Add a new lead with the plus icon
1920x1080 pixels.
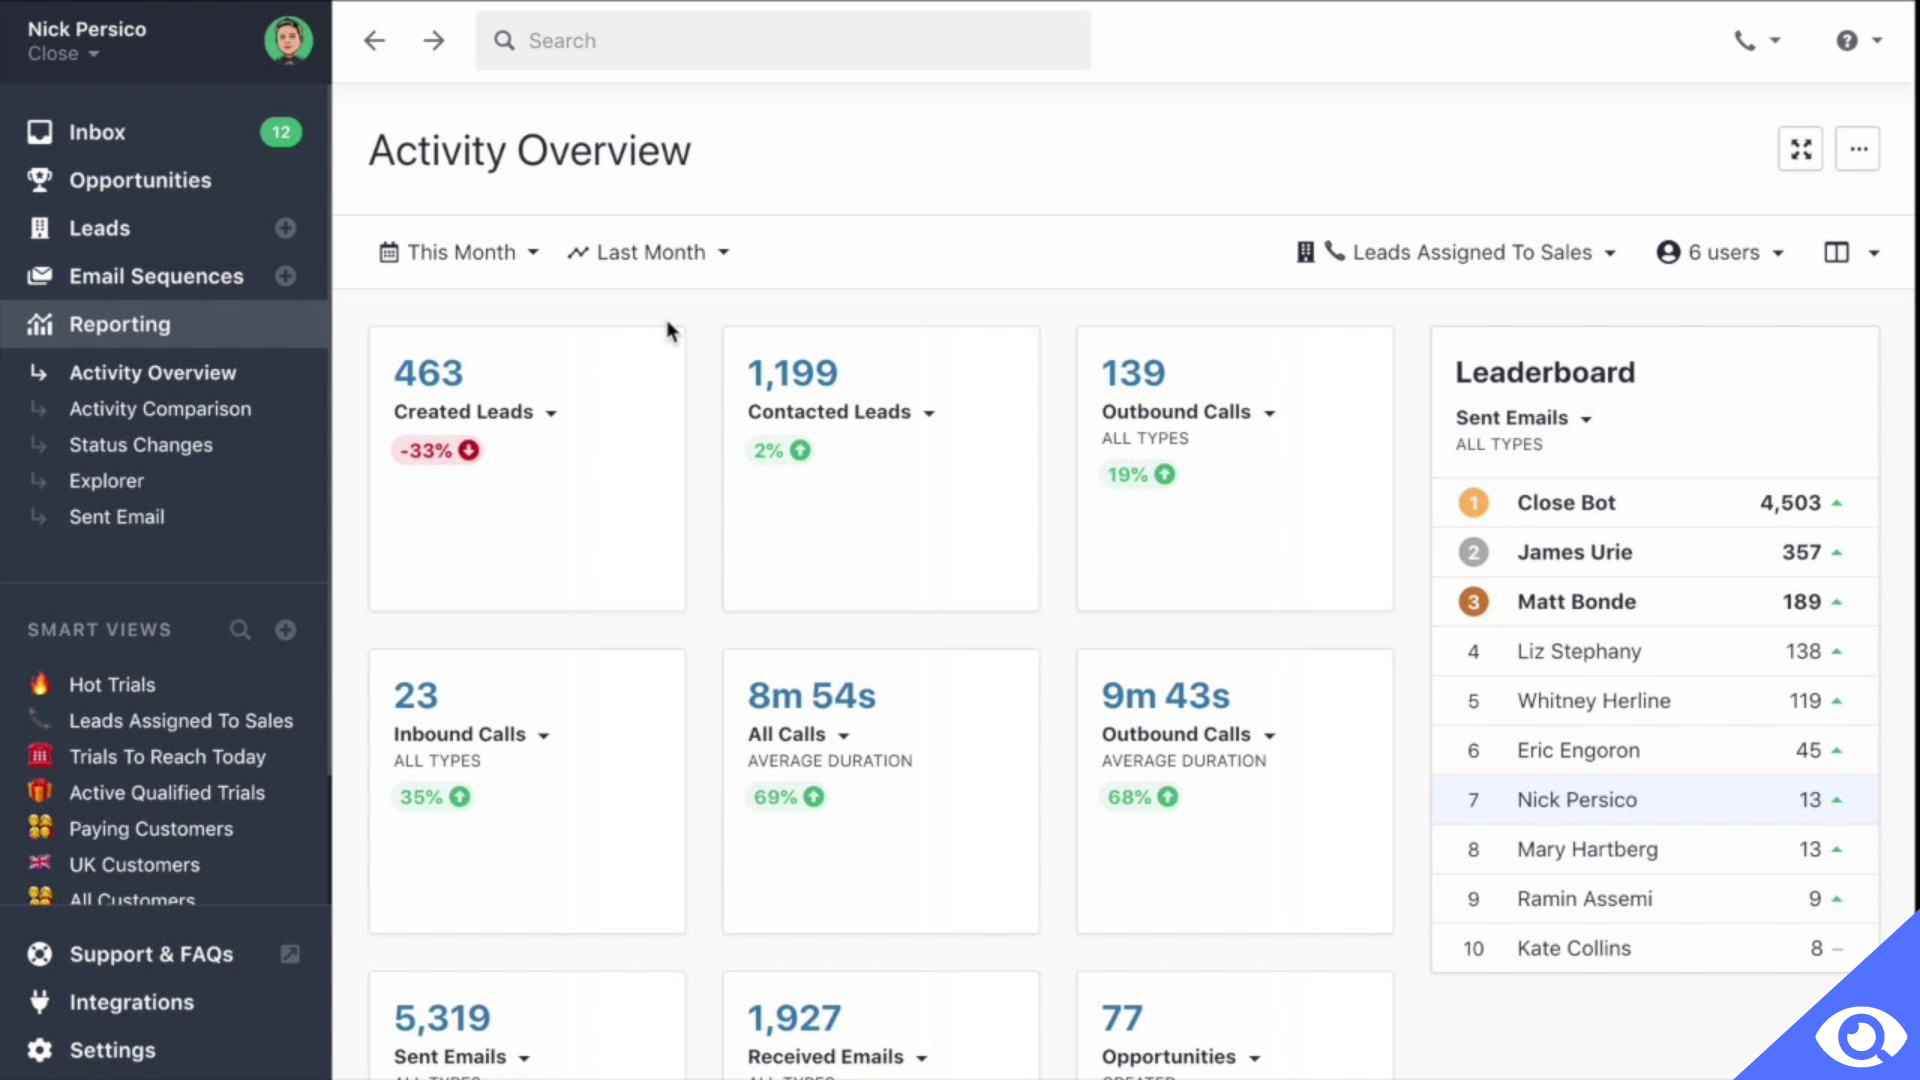pyautogui.click(x=286, y=228)
